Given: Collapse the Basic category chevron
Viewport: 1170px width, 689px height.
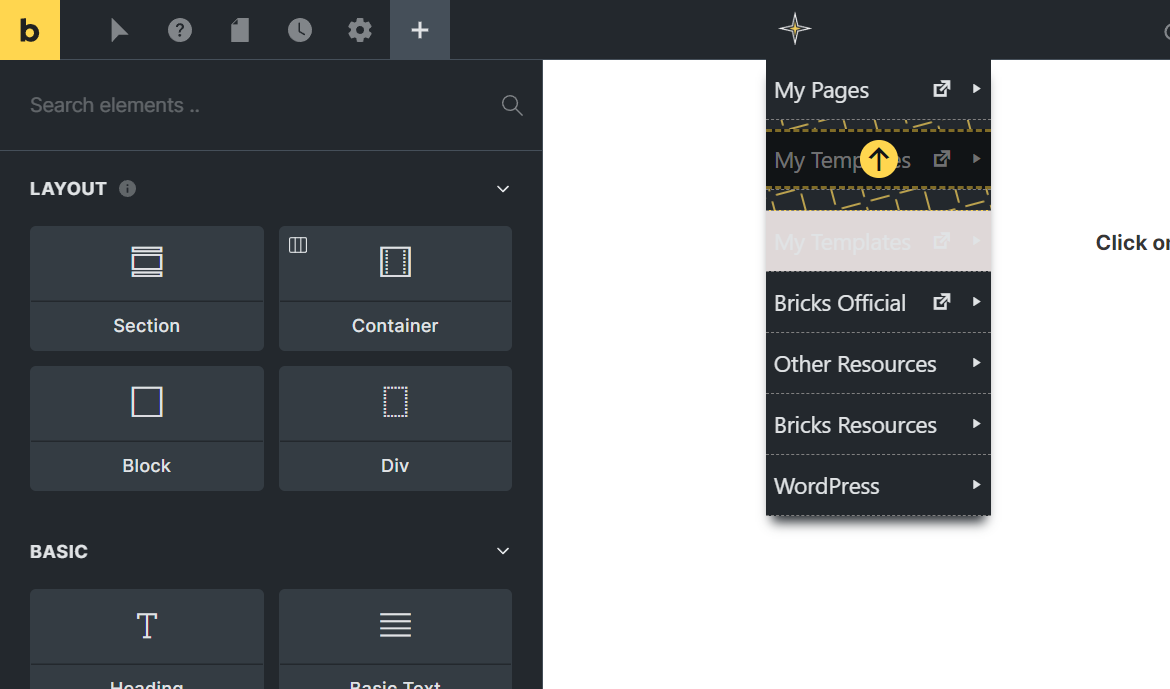Looking at the screenshot, I should click(503, 551).
